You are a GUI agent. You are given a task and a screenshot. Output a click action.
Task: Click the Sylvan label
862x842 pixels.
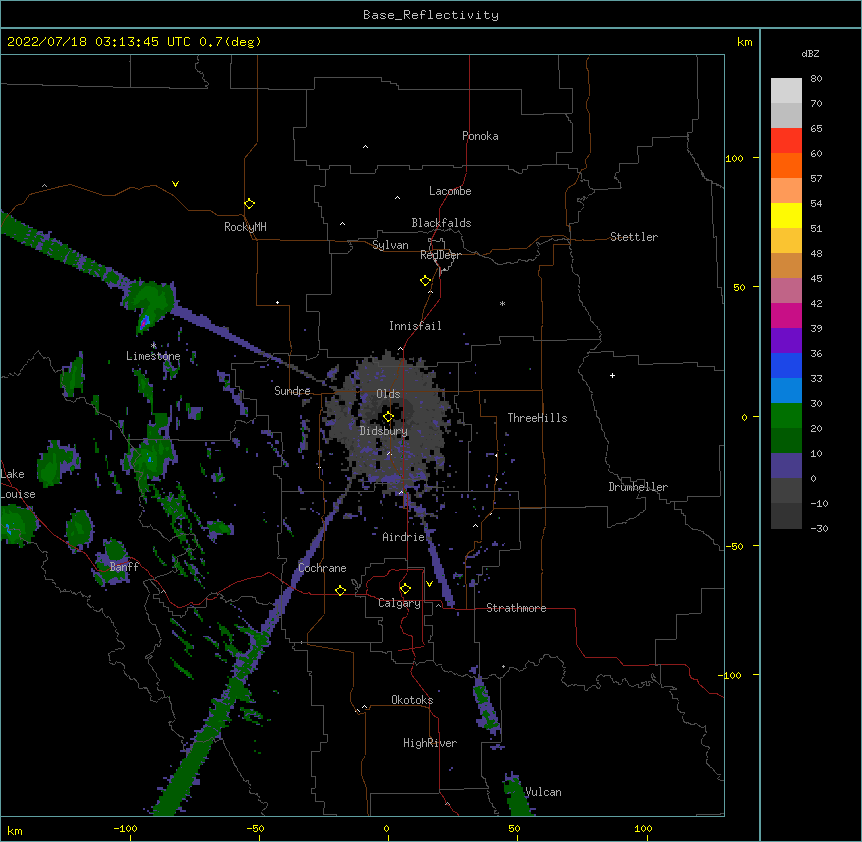click(x=390, y=245)
